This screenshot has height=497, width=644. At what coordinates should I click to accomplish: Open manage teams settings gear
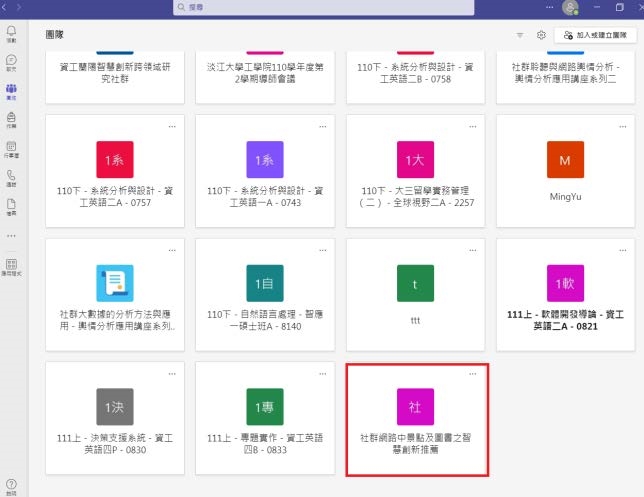541,35
